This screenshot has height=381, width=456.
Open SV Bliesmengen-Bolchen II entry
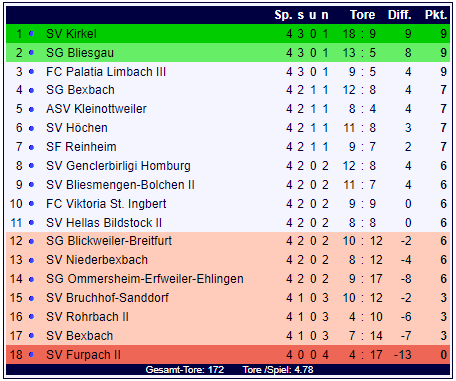[120, 185]
